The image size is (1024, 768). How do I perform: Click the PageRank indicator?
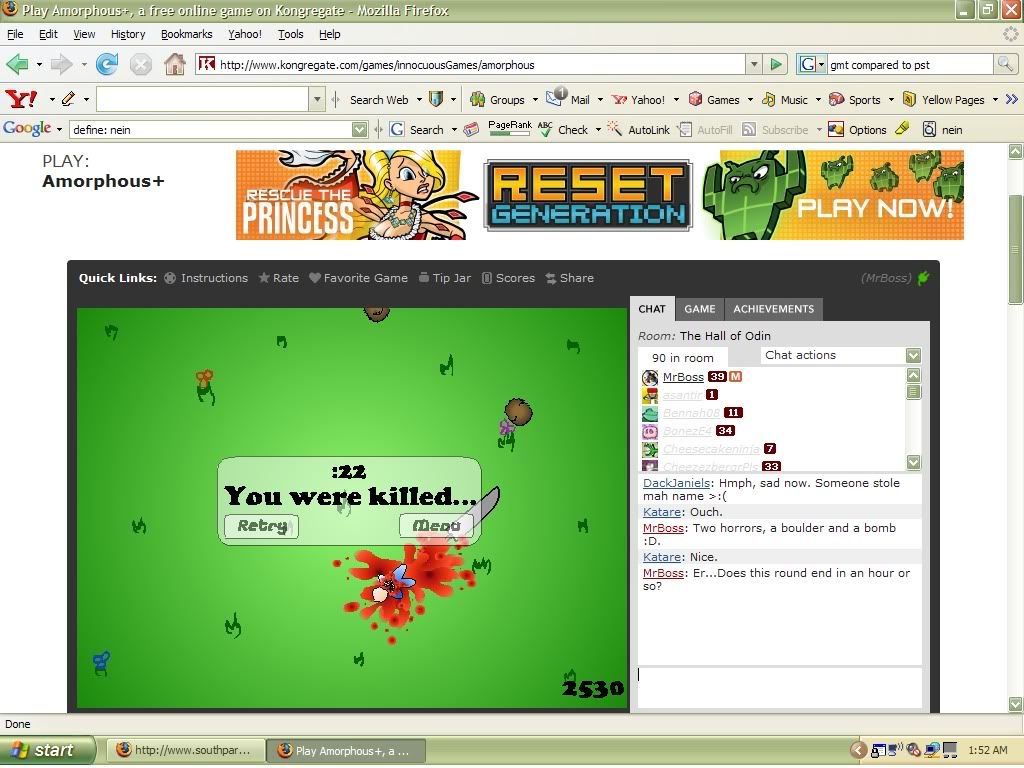click(510, 128)
